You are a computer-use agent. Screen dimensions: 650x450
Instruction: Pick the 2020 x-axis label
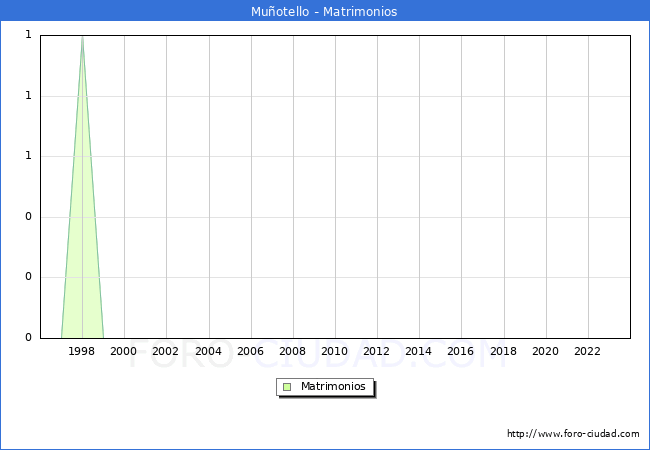(x=545, y=352)
